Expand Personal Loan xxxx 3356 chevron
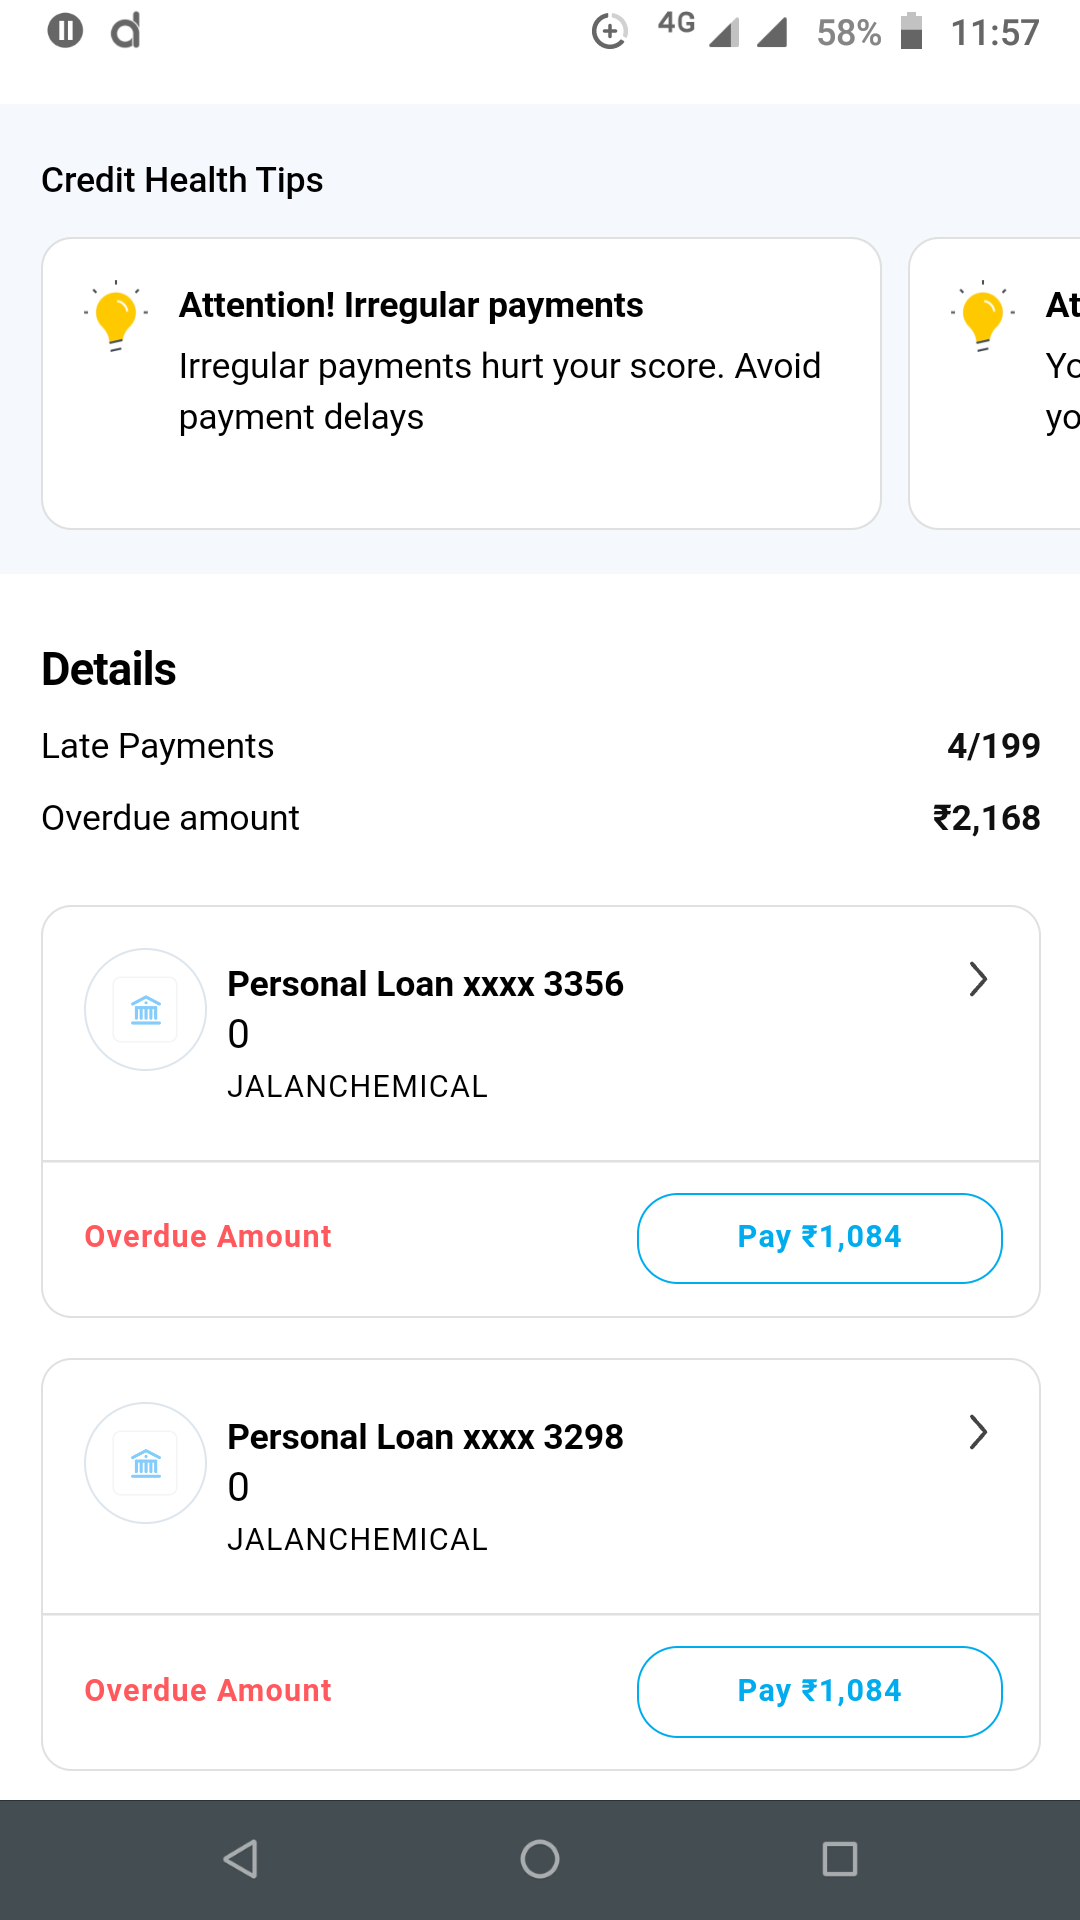1080x1920 pixels. click(x=978, y=980)
